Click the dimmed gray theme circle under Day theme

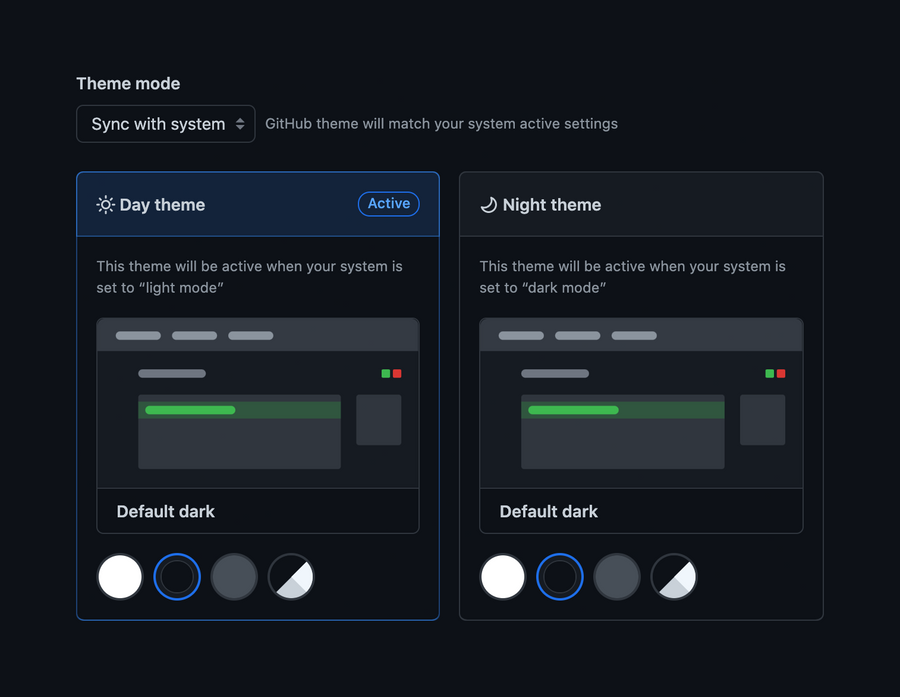(234, 577)
